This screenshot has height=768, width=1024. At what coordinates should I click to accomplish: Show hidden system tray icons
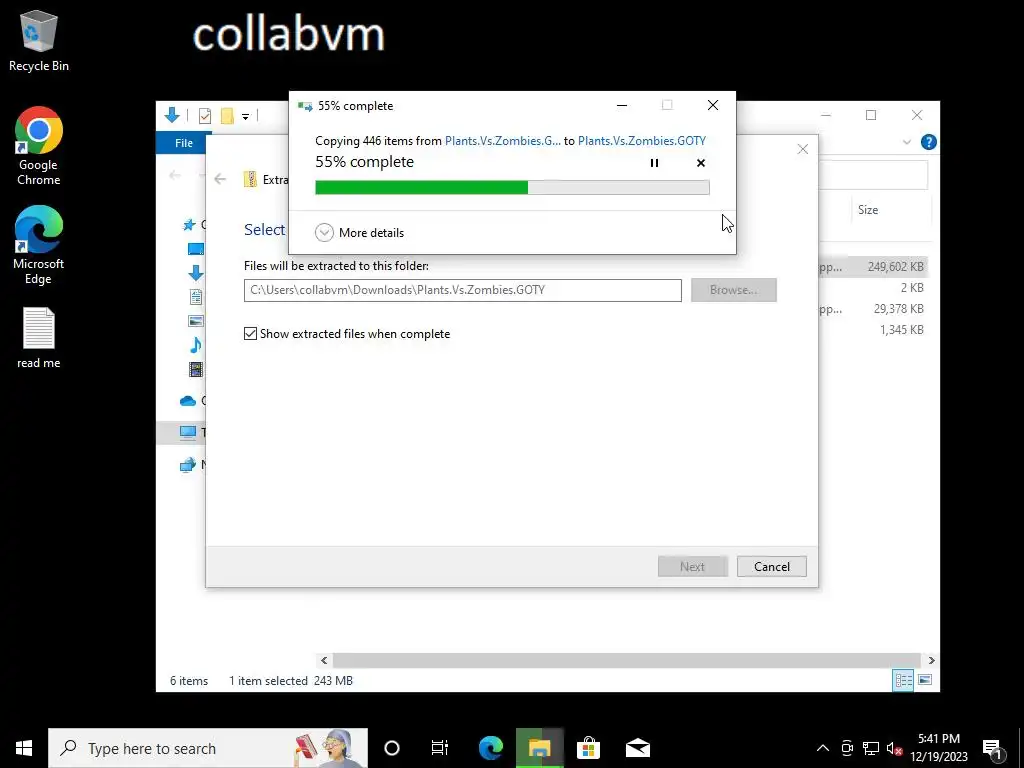point(823,748)
